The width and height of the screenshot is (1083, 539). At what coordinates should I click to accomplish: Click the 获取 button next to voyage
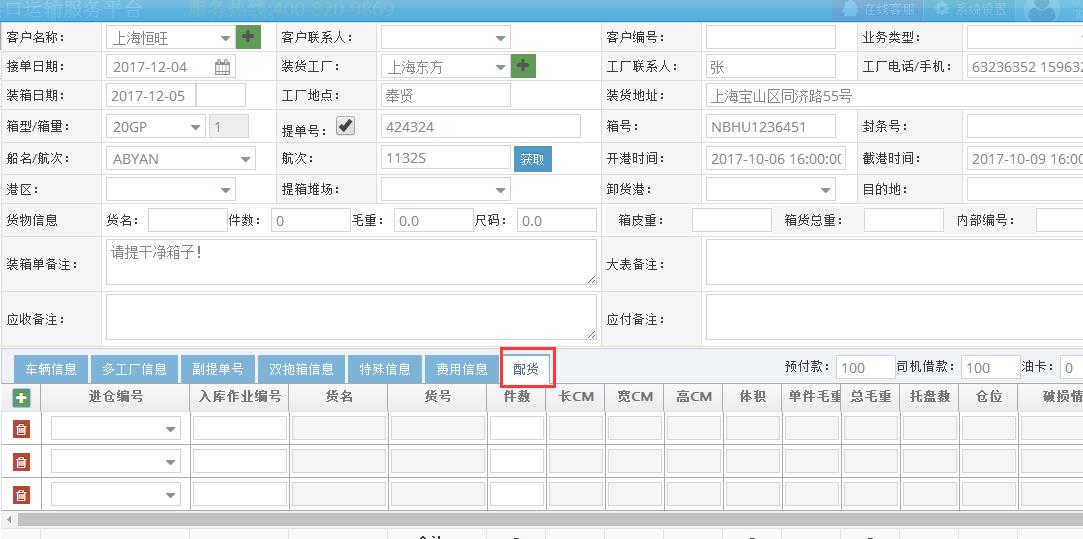[533, 159]
